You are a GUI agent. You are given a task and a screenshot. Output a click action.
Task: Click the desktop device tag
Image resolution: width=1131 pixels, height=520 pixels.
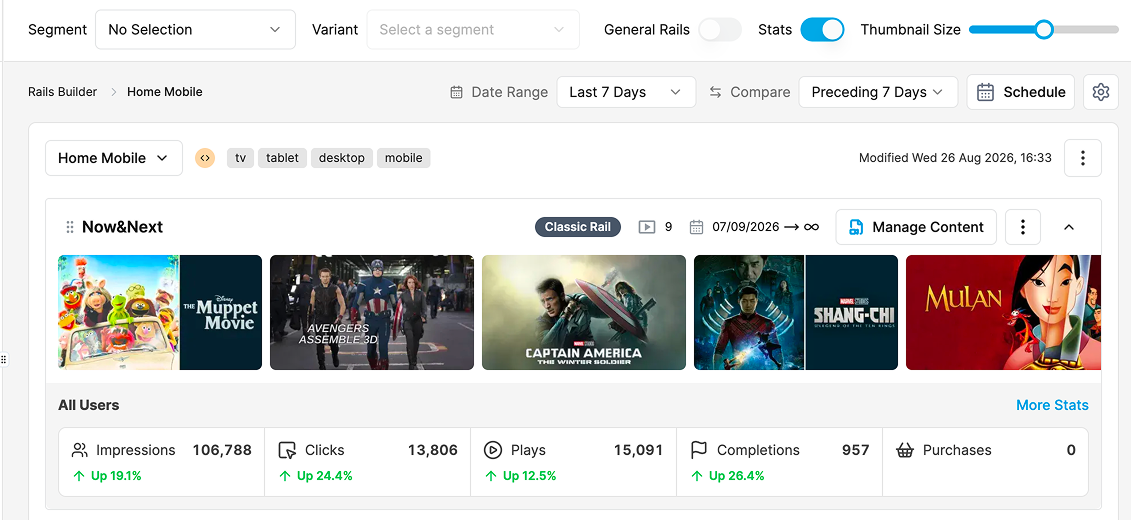tap(342, 158)
